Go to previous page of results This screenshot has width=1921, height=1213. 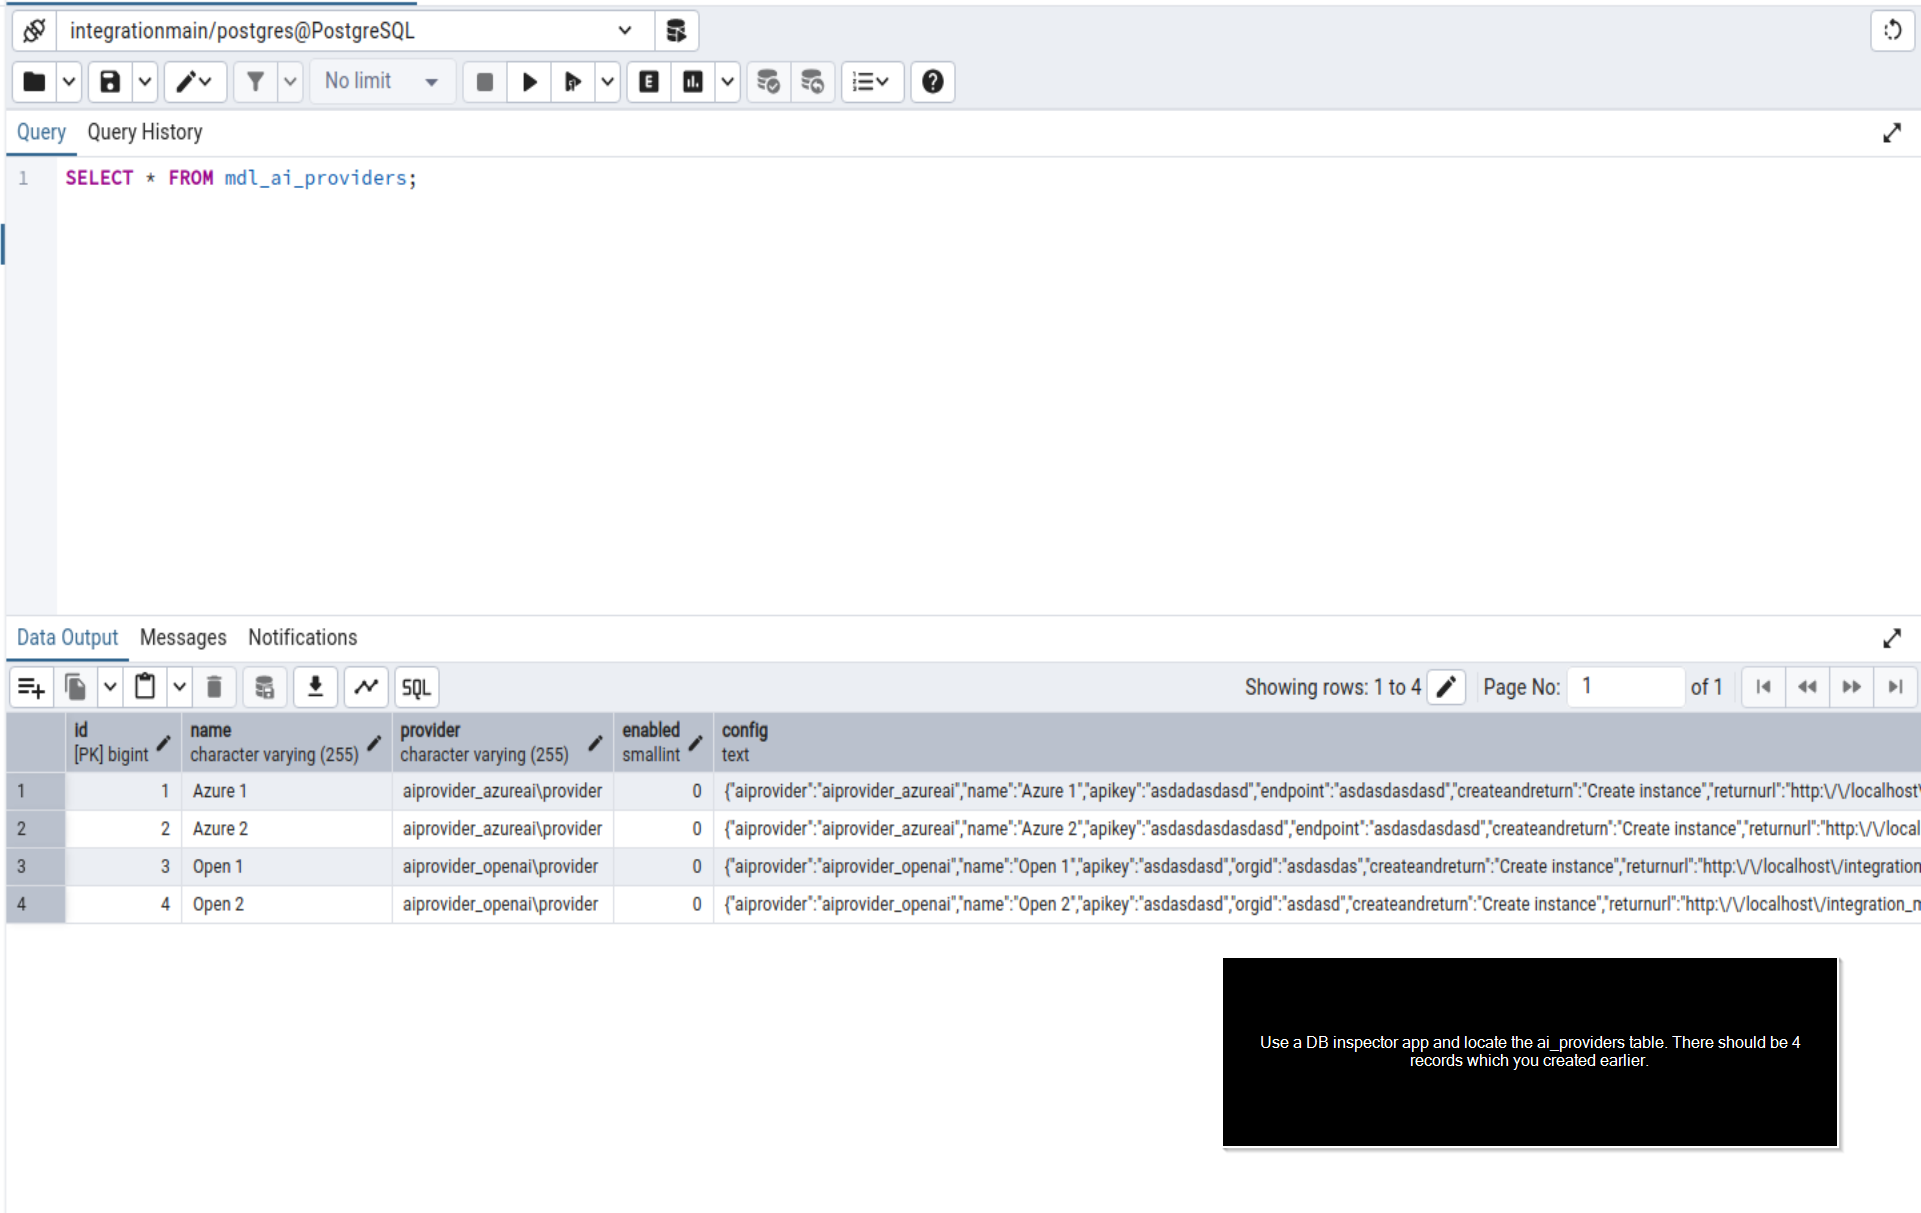[1807, 687]
